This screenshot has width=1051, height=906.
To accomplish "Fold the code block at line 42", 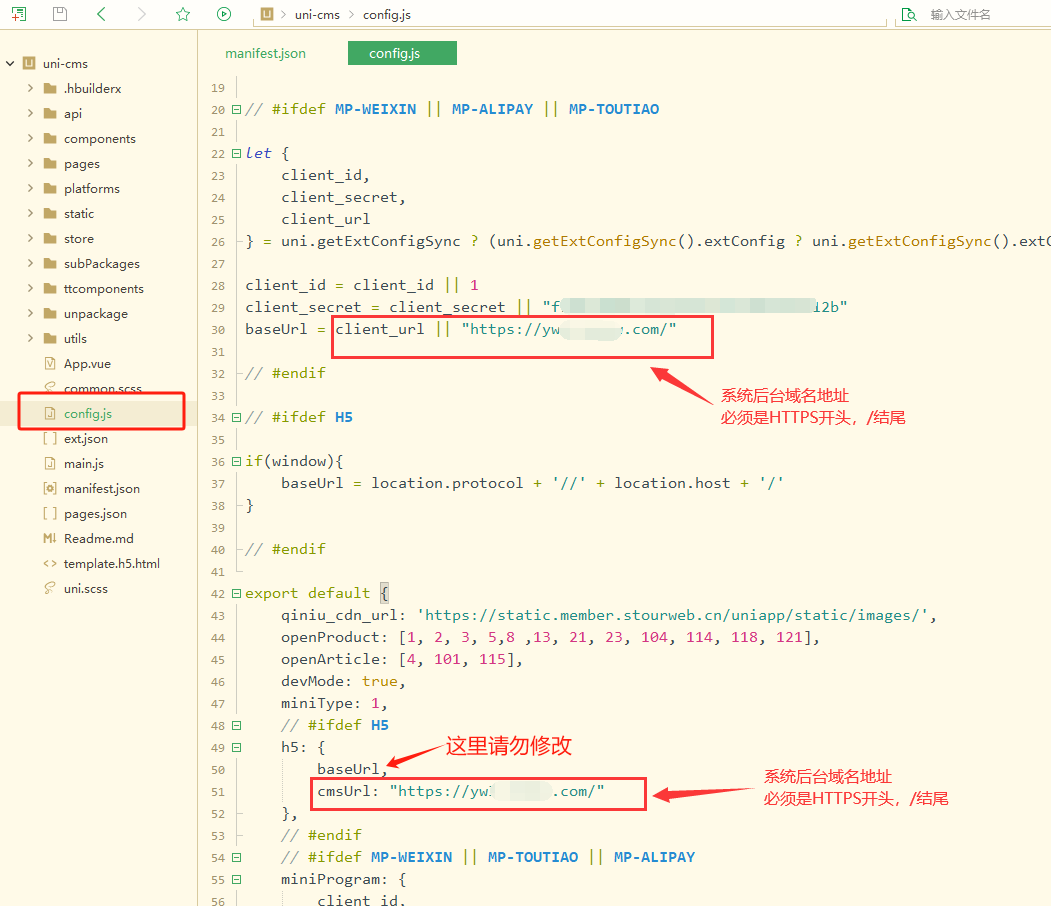I will click(x=236, y=593).
